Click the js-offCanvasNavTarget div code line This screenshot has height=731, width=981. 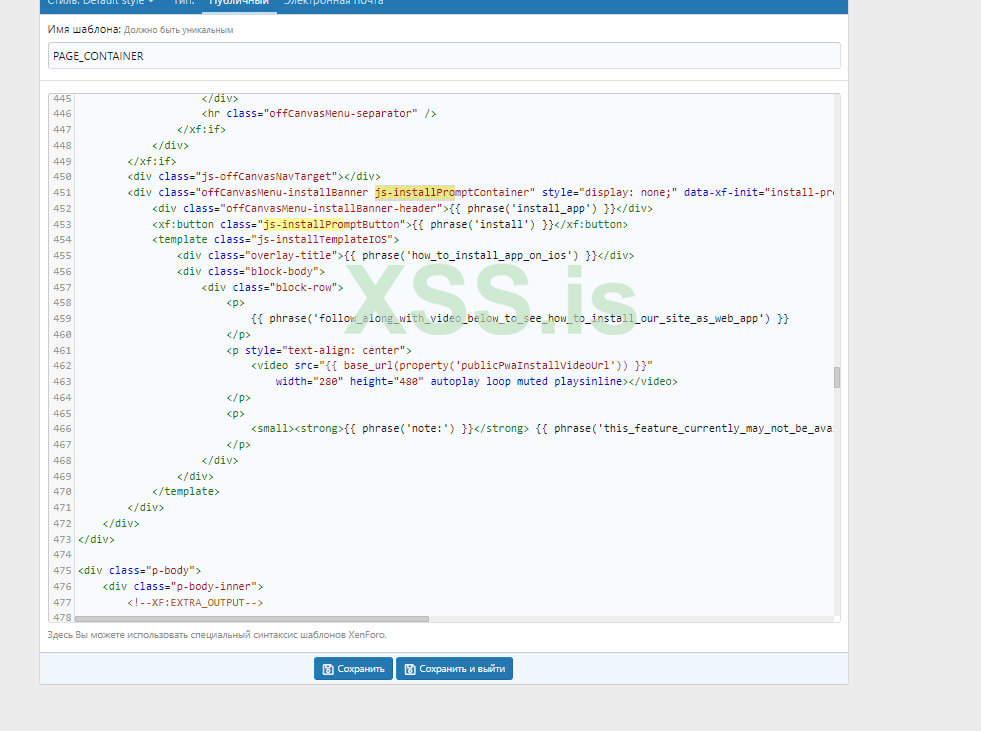coord(254,176)
